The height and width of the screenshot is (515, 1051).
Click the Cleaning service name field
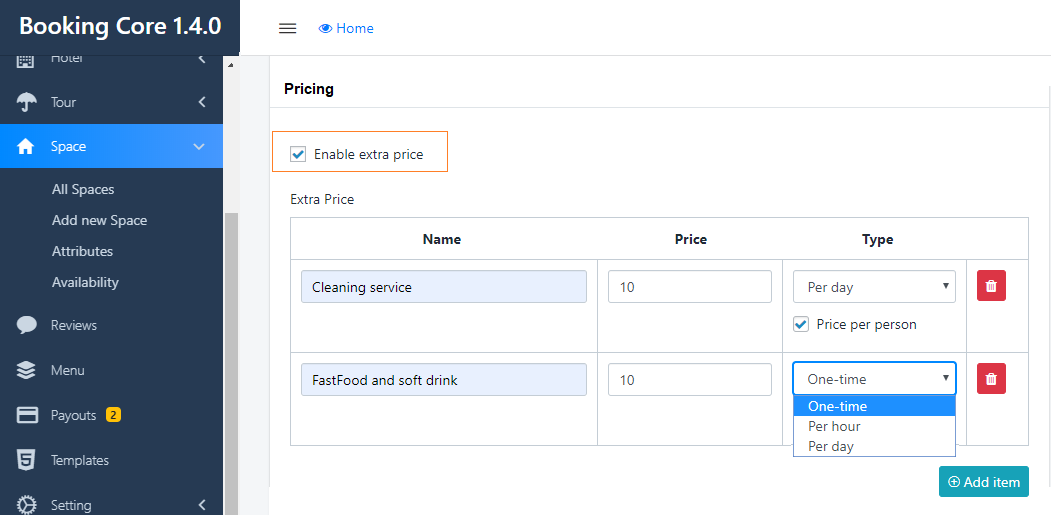click(443, 287)
